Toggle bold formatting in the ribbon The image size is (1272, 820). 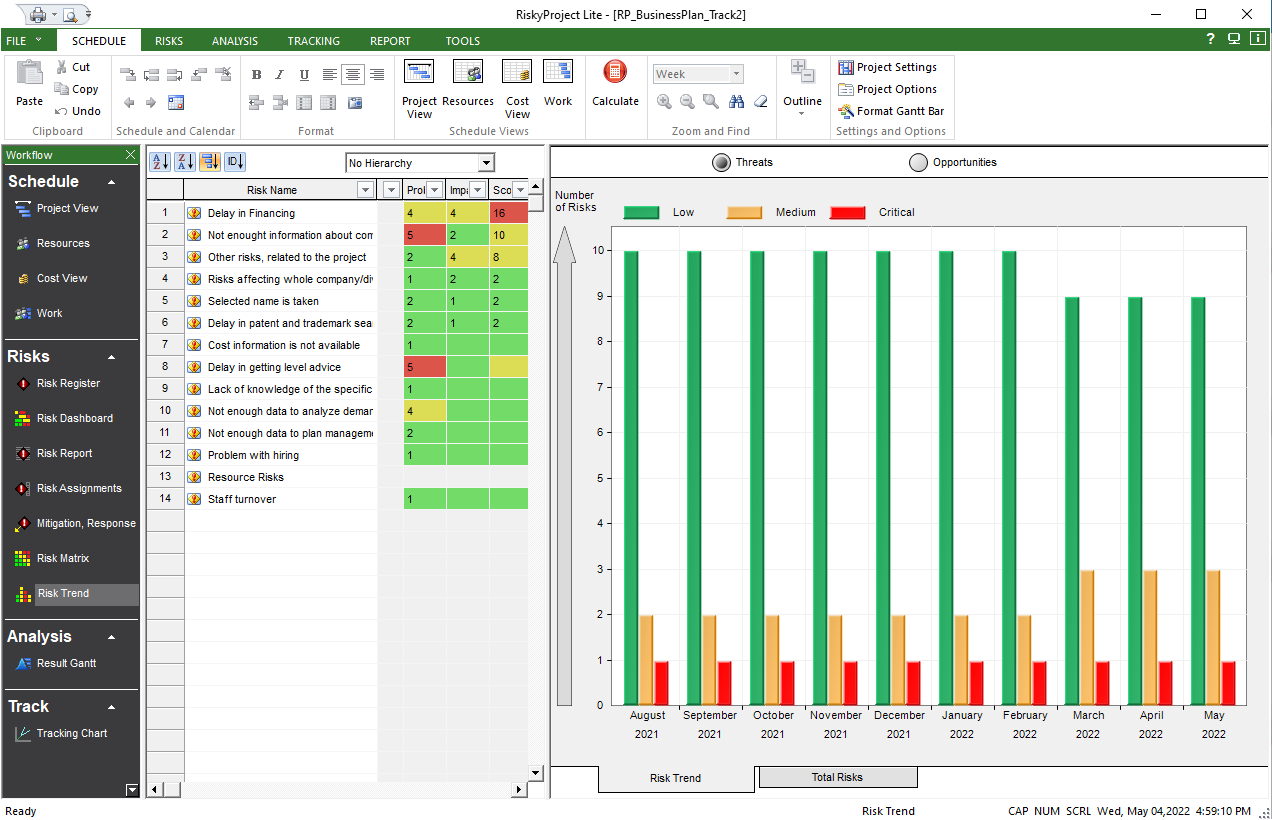256,75
